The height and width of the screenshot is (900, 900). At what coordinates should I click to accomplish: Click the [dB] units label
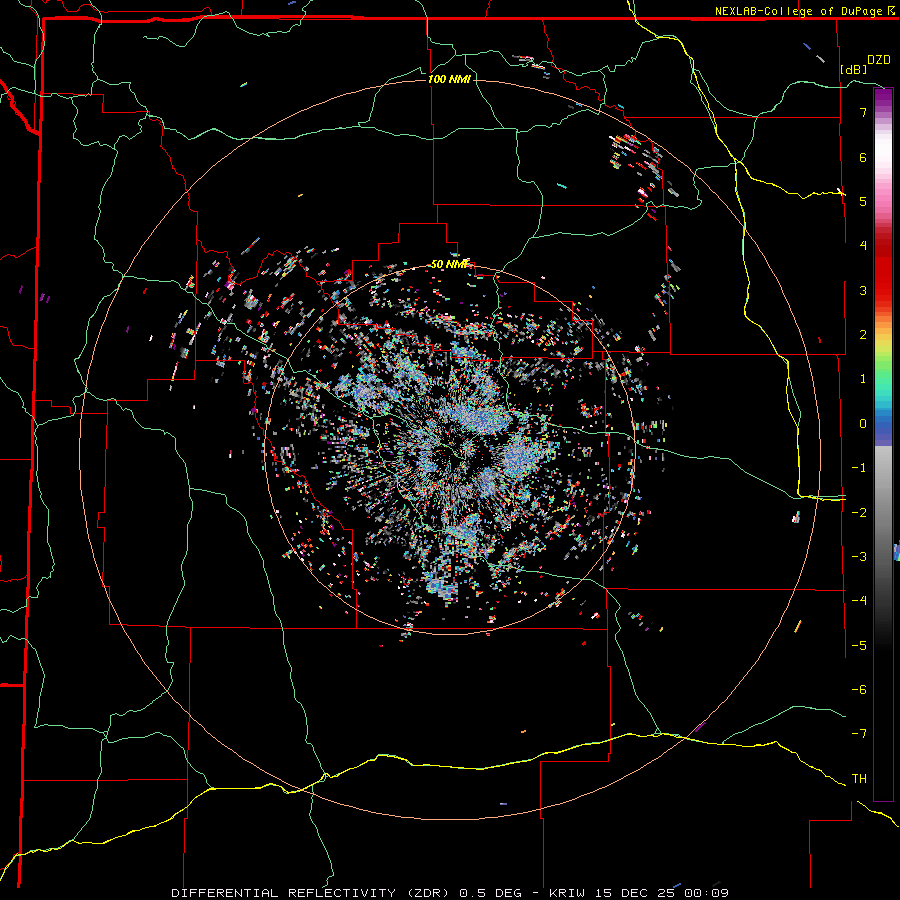(854, 69)
